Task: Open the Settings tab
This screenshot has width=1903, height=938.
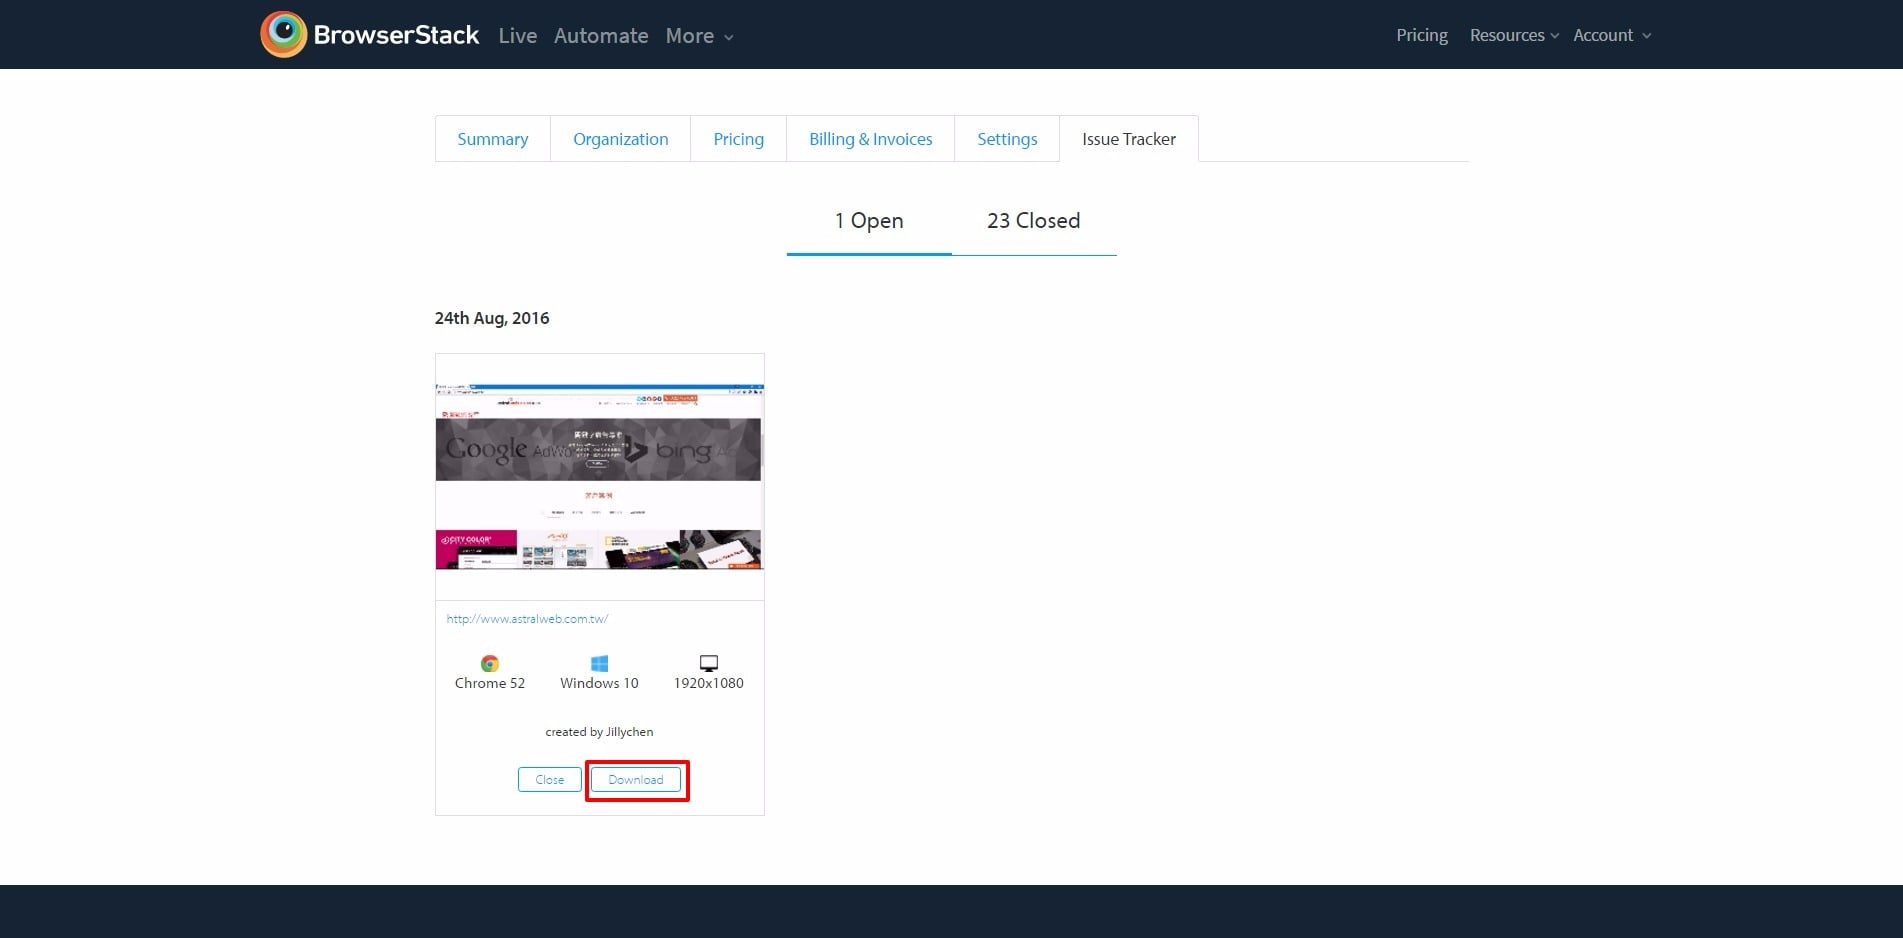Action: click(1007, 139)
